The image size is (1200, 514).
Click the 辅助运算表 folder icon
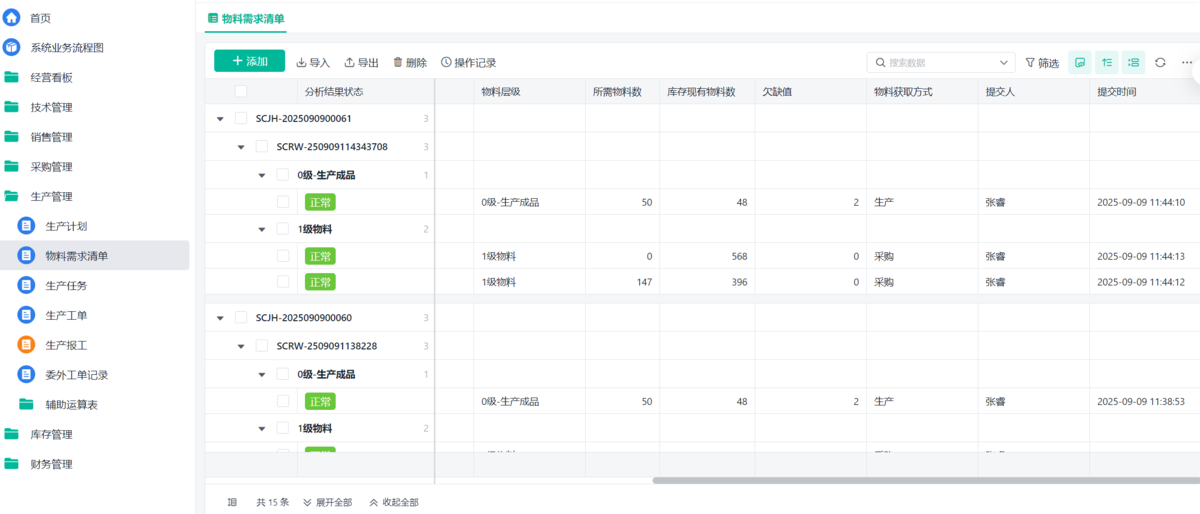point(27,404)
